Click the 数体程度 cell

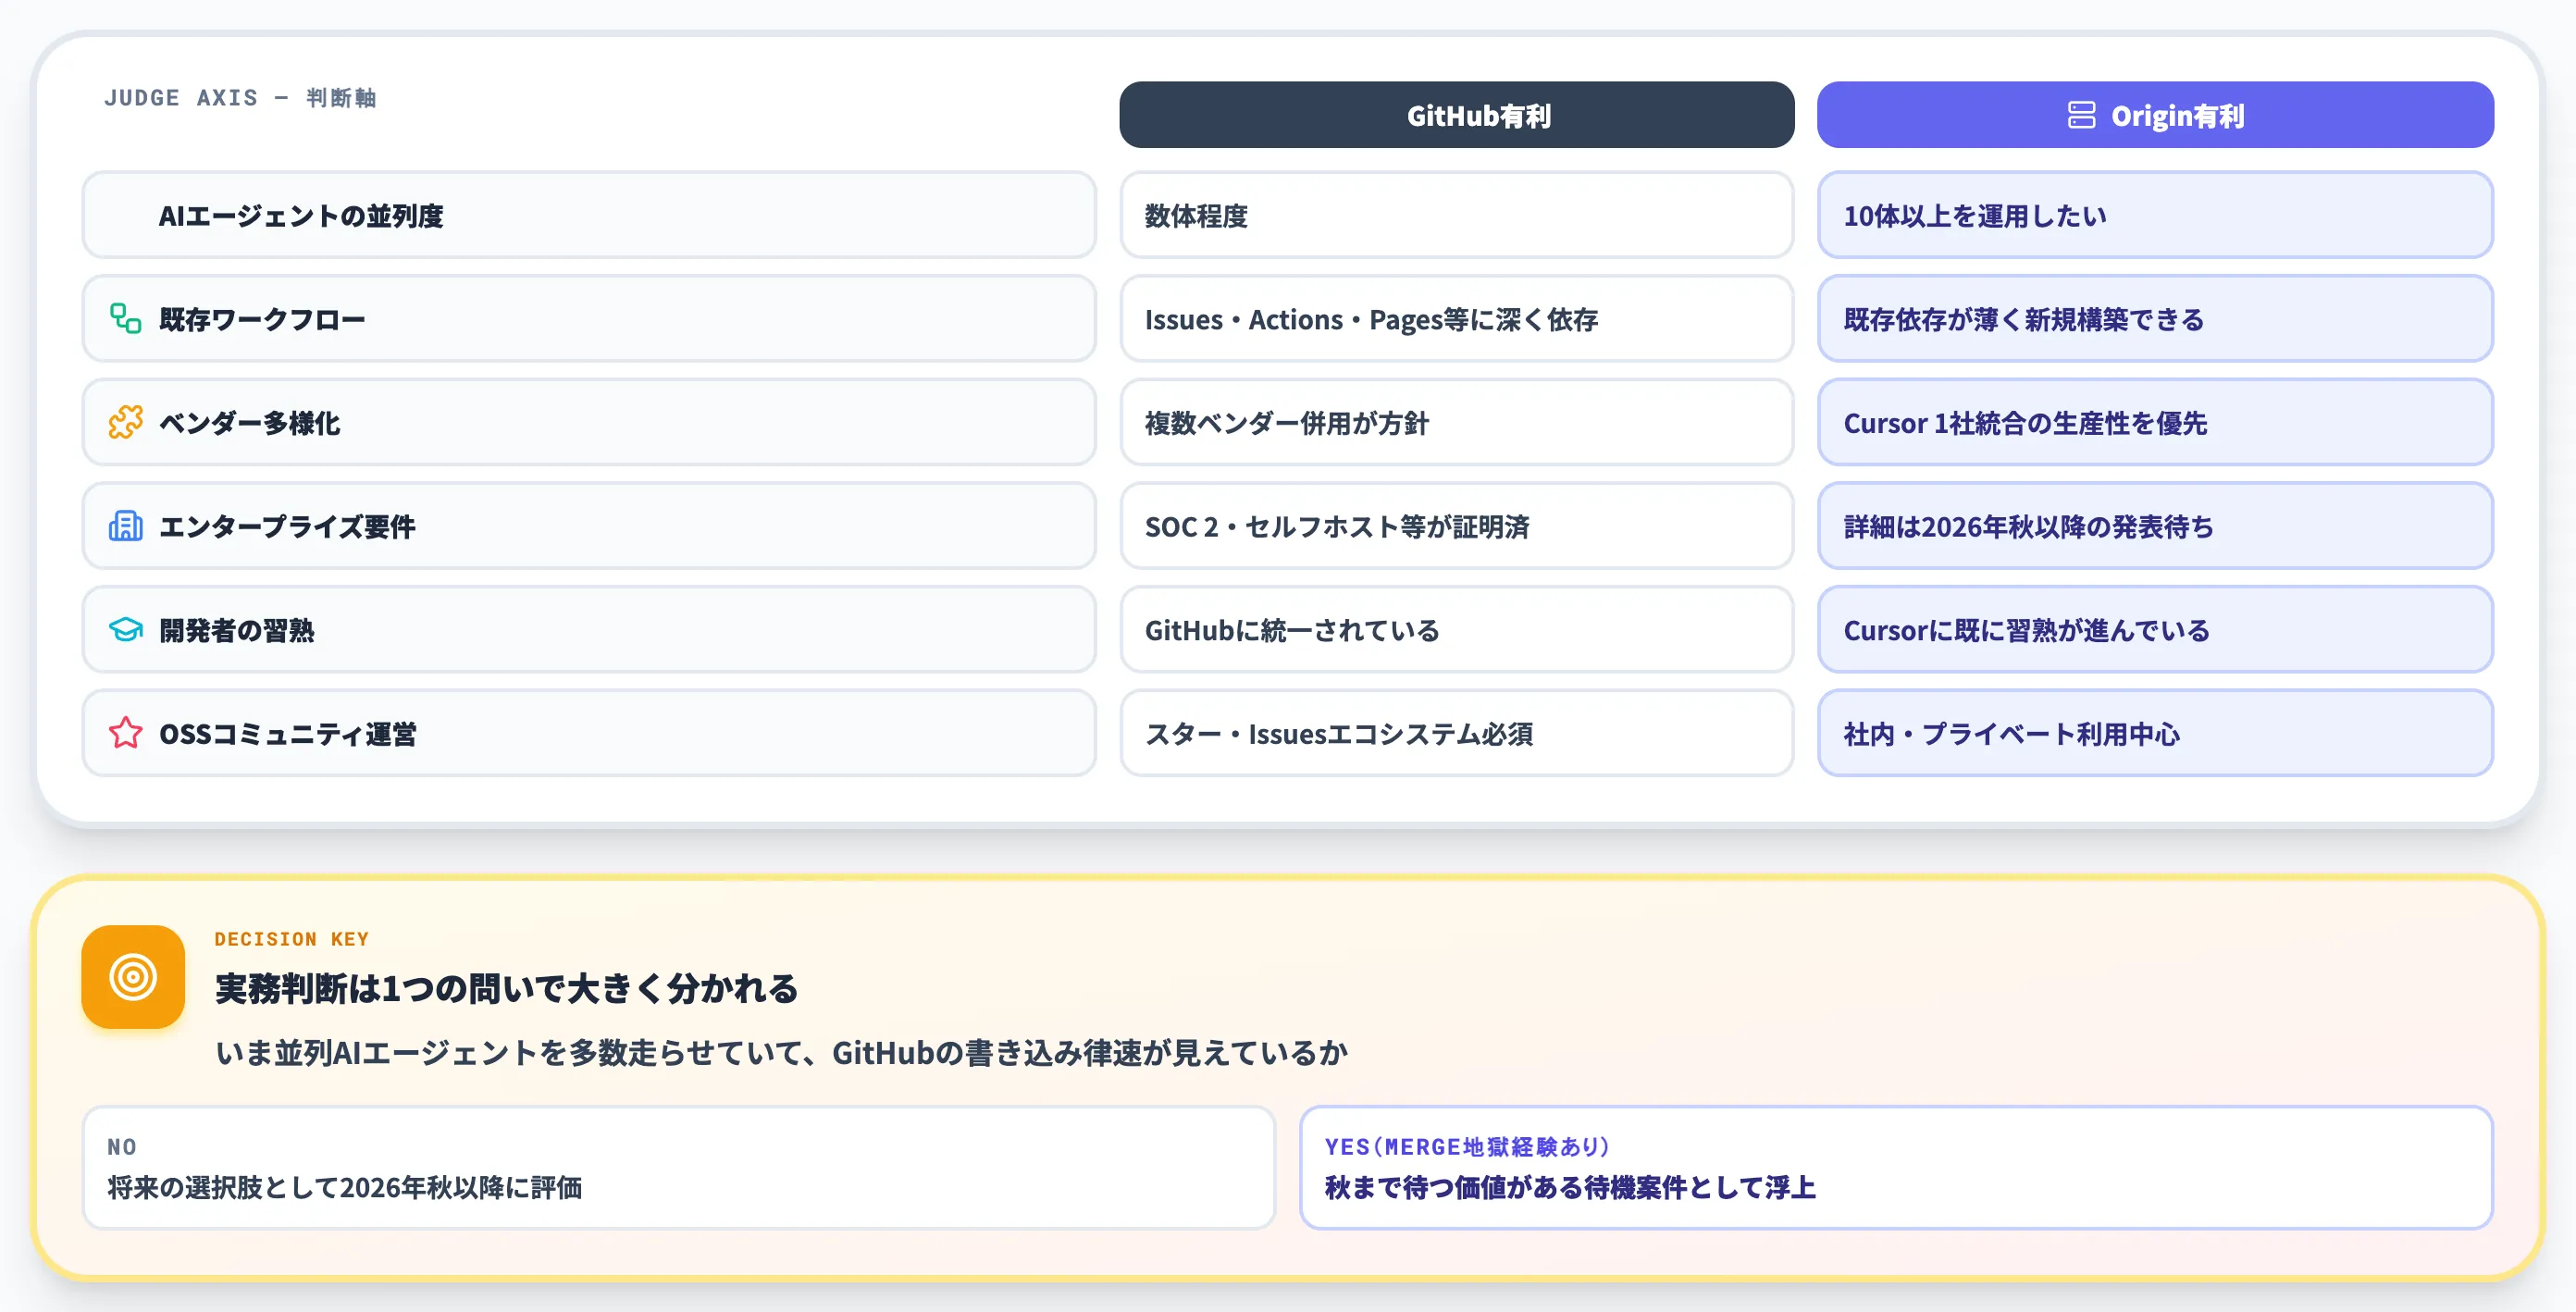(x=1456, y=215)
